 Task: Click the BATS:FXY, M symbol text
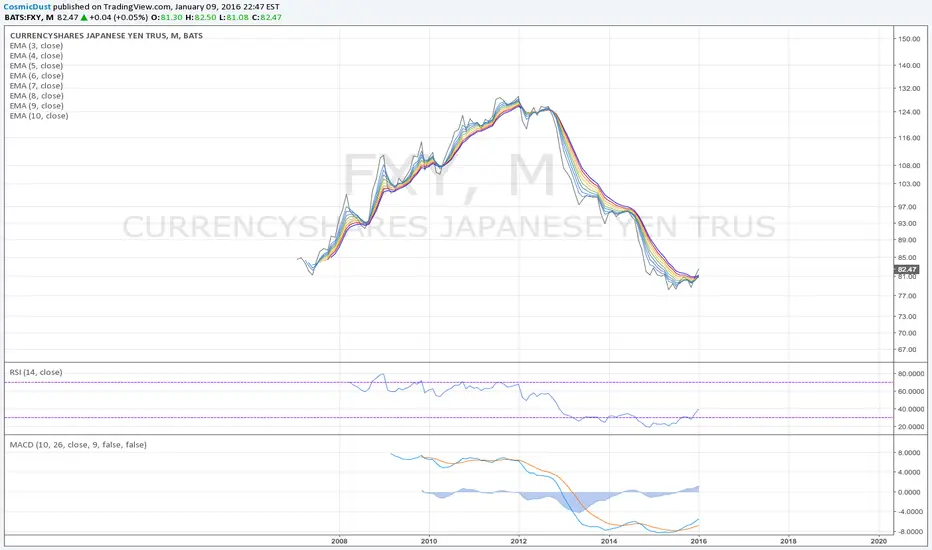coord(29,17)
